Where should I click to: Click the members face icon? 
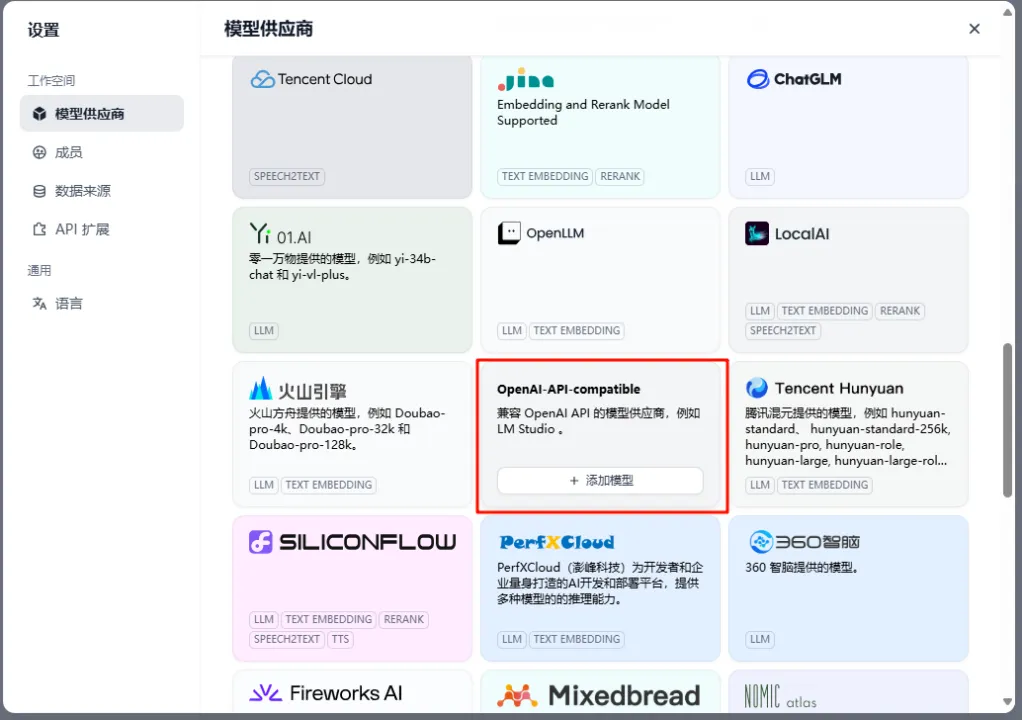point(40,152)
